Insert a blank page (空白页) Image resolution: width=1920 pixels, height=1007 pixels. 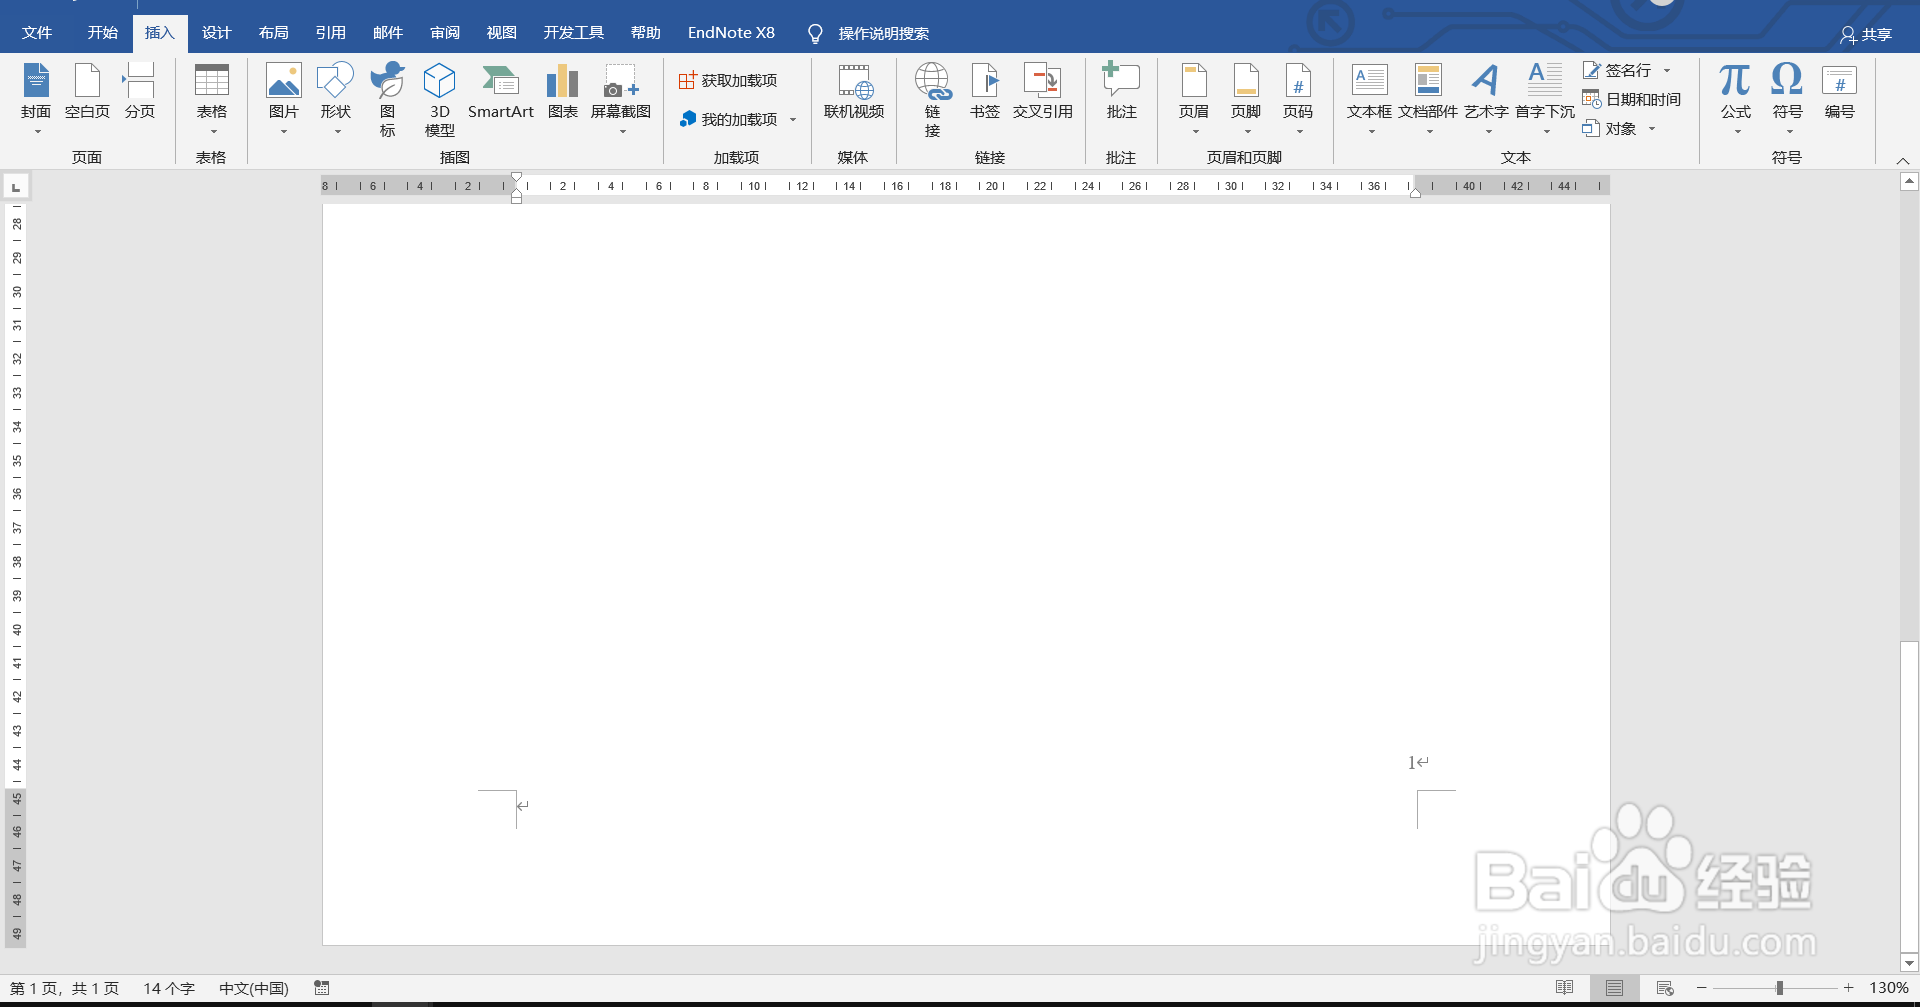tap(87, 92)
